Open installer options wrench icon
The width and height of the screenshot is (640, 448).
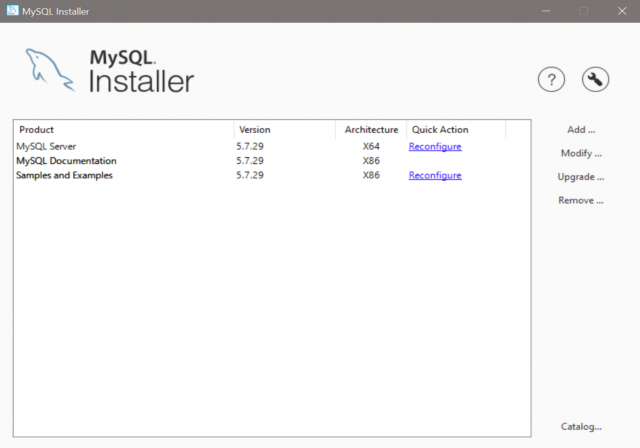click(x=595, y=79)
